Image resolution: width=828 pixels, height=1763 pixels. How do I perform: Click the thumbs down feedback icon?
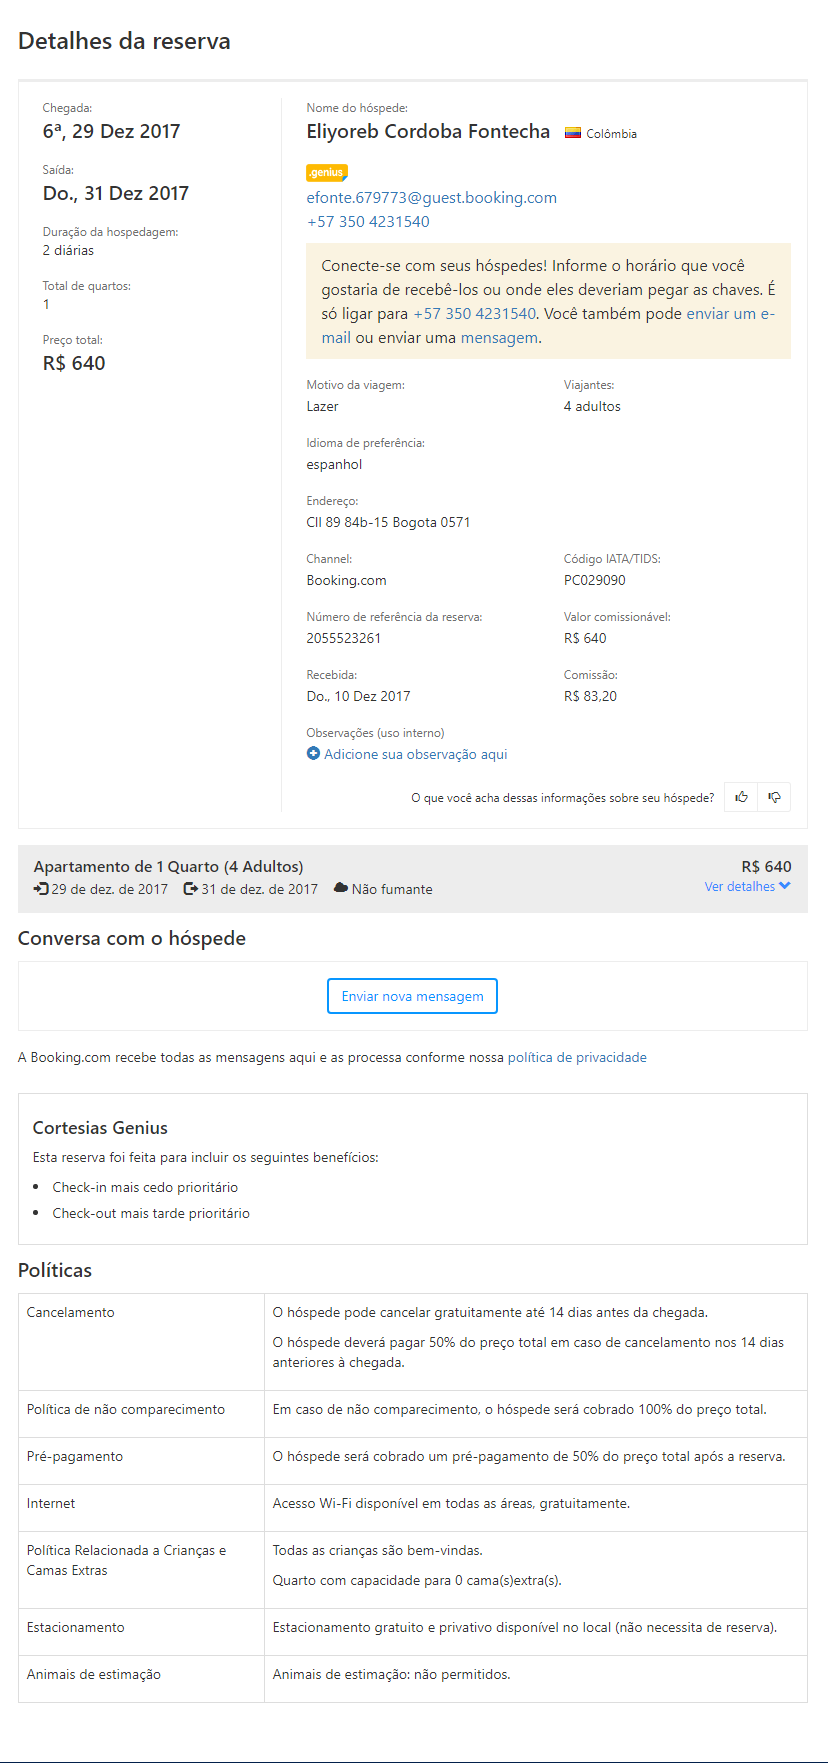click(x=774, y=797)
